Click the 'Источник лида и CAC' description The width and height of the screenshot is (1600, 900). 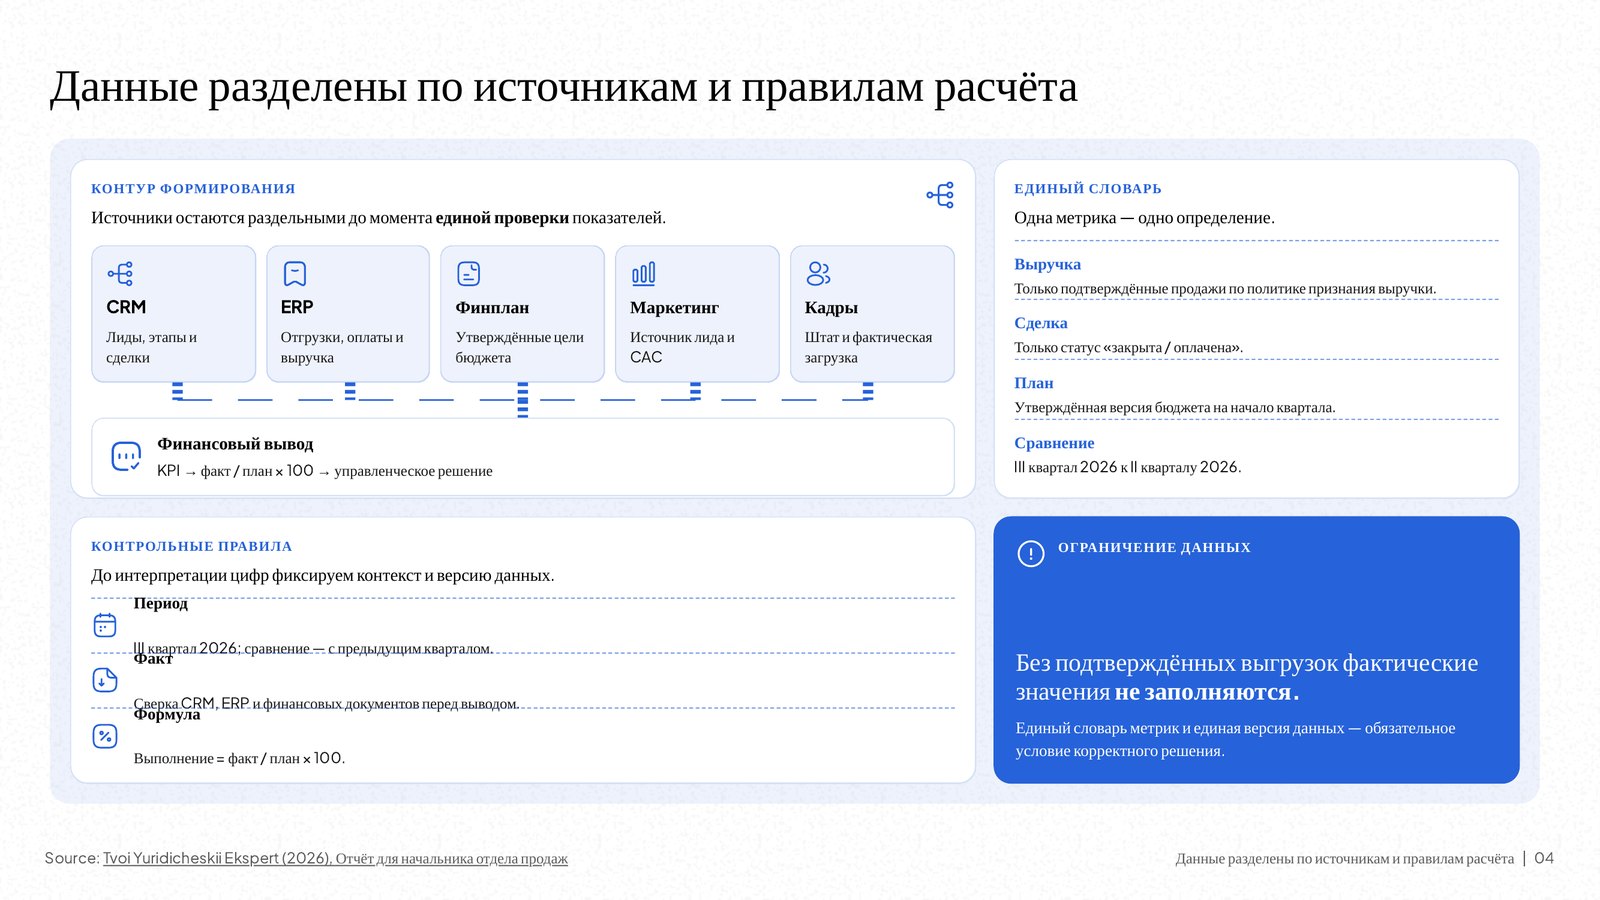[x=682, y=347]
